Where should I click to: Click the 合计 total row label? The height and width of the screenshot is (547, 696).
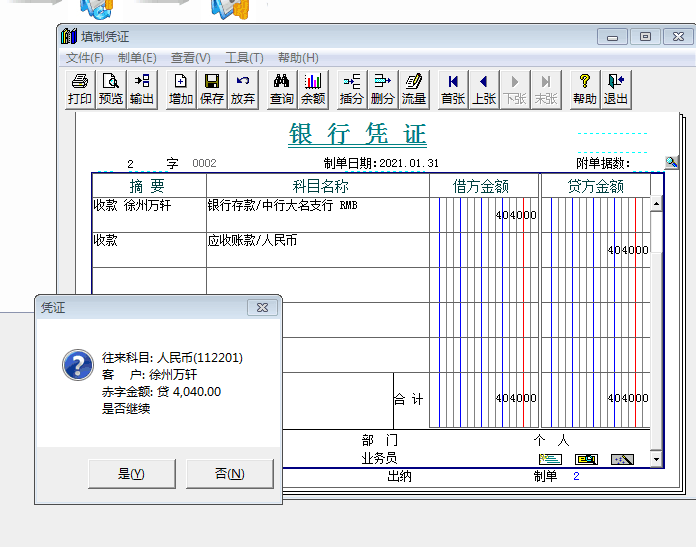click(408, 399)
